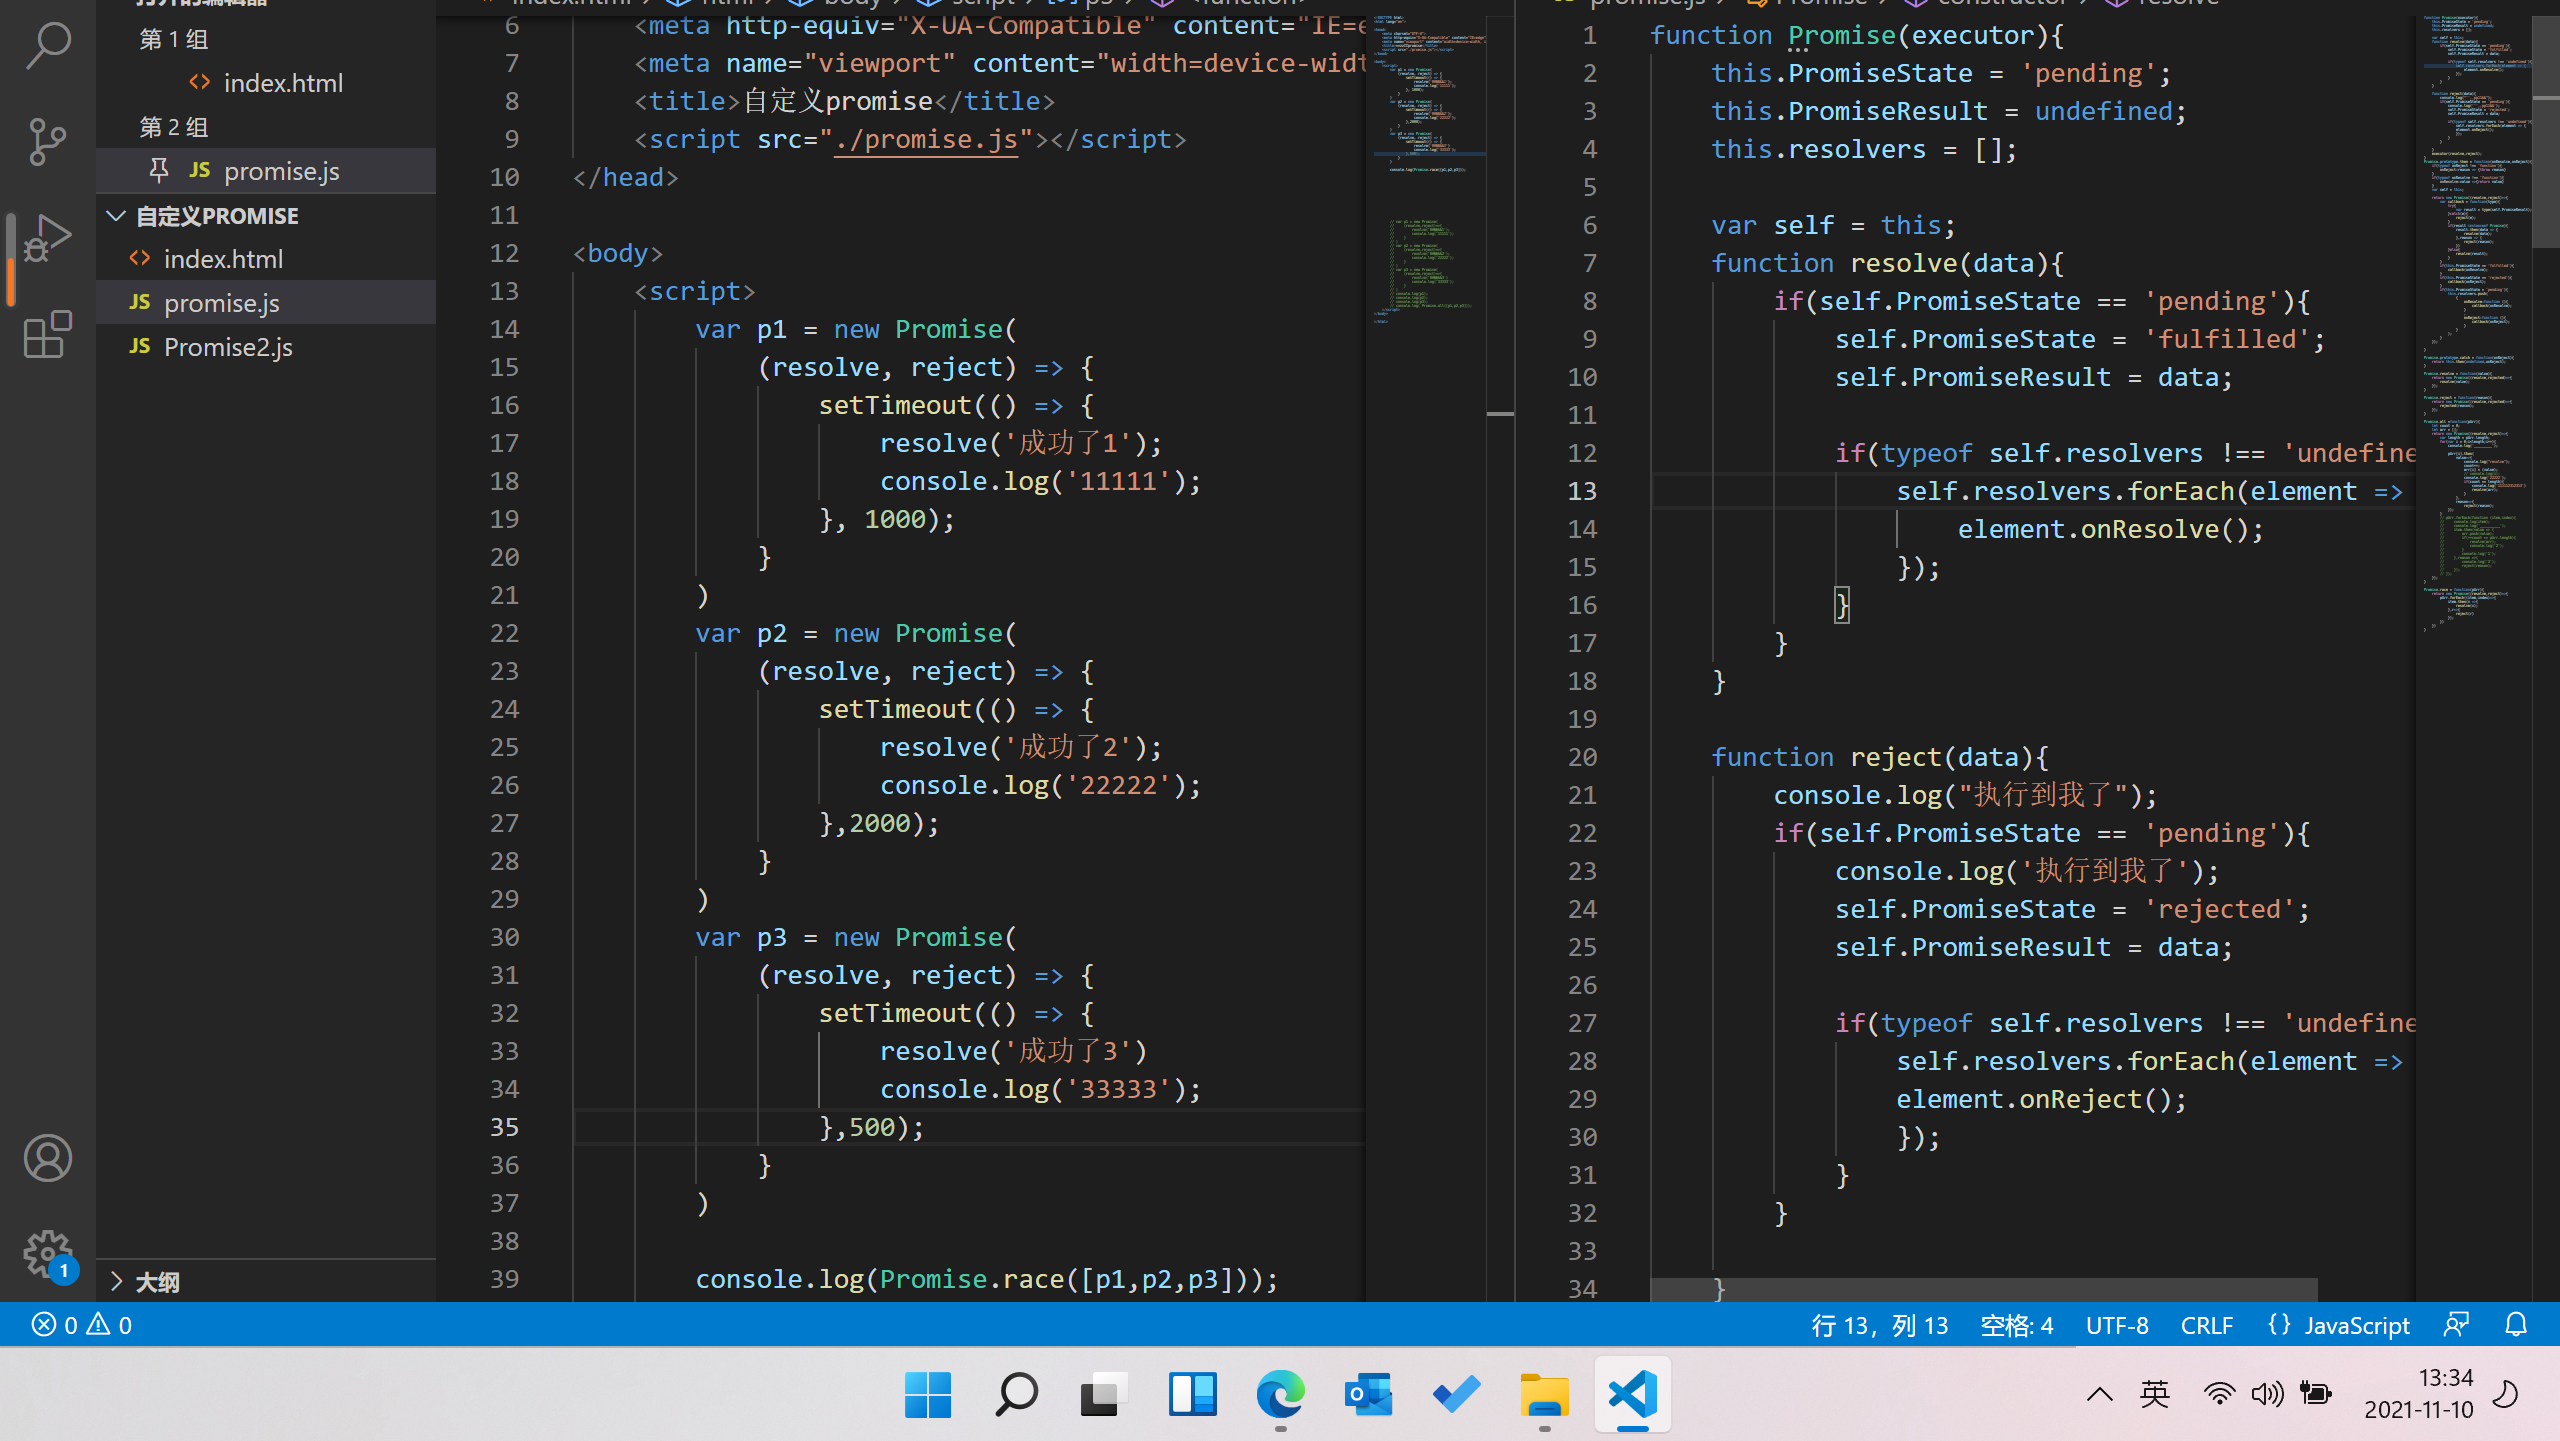
Task: Open the Extensions view
Action: pos(47,334)
